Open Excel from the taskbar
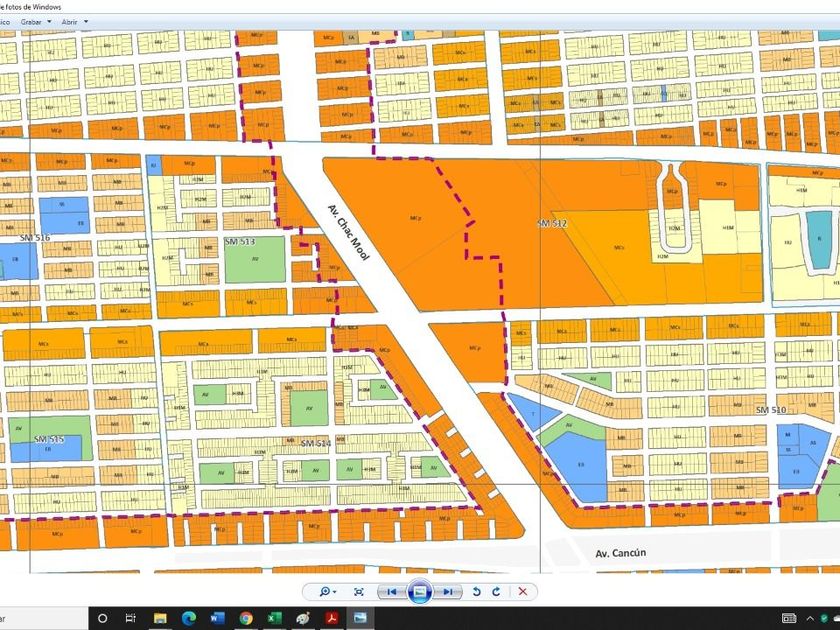Viewport: 840px width, 630px height. 273,618
